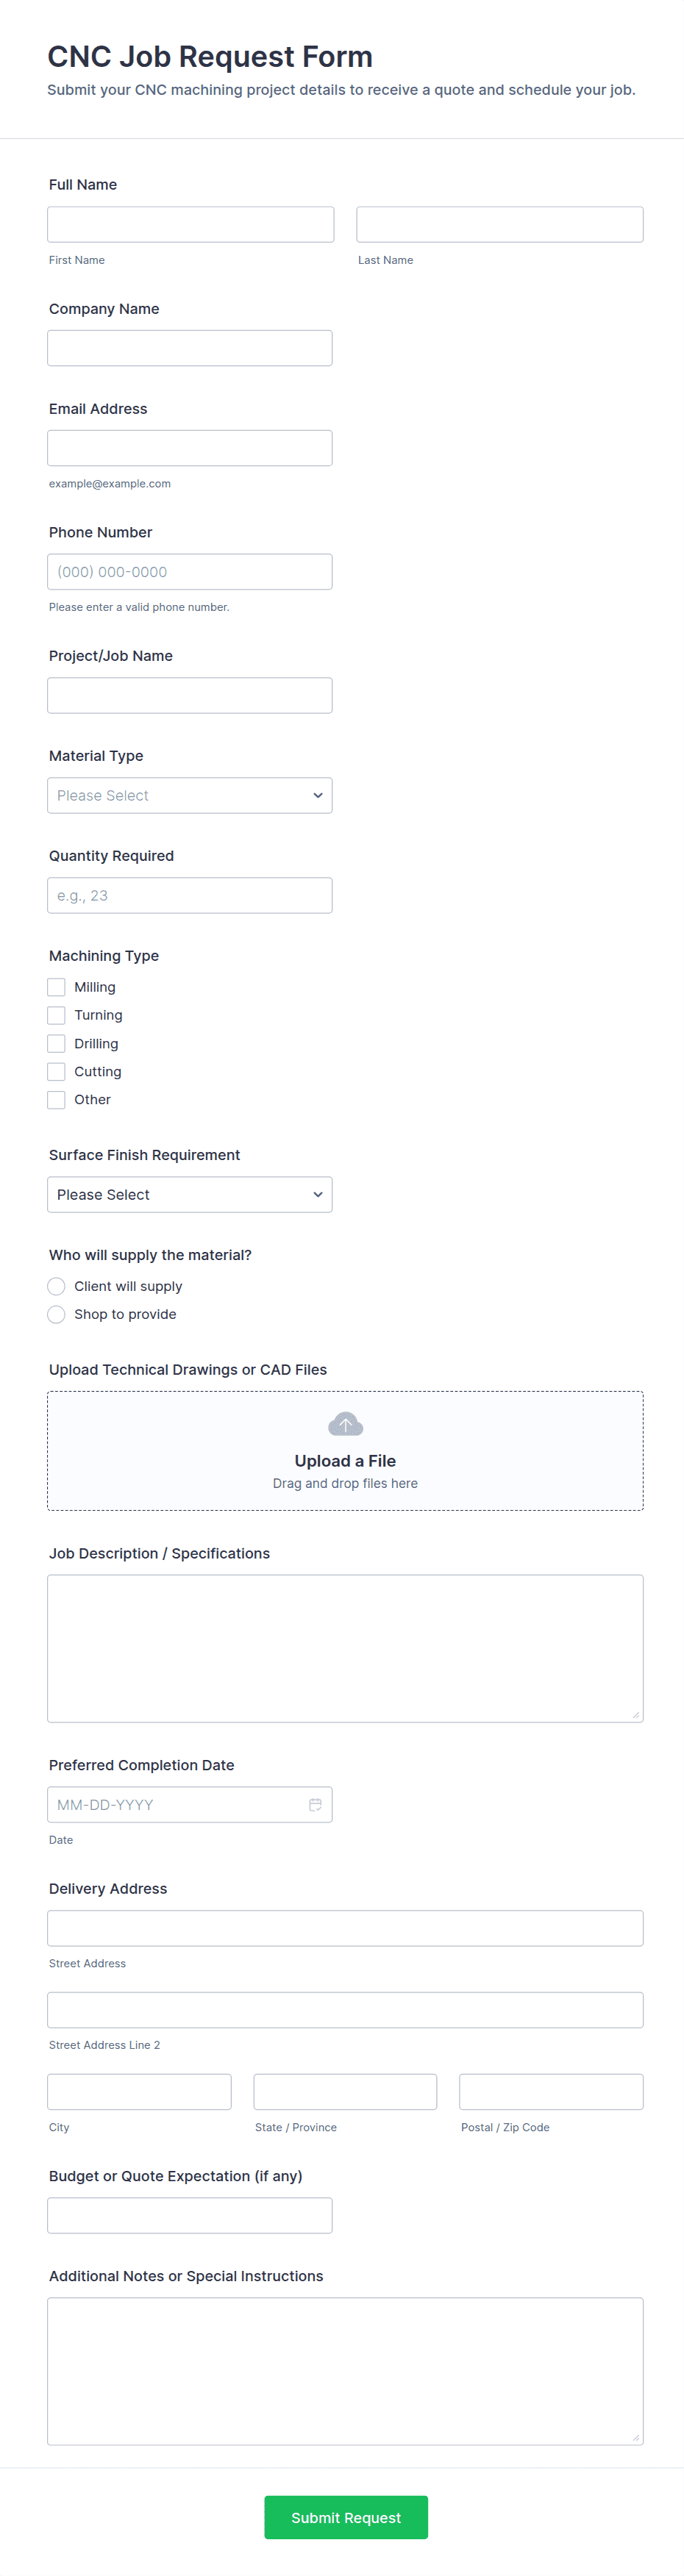Check the Milling checkbox

point(57,987)
